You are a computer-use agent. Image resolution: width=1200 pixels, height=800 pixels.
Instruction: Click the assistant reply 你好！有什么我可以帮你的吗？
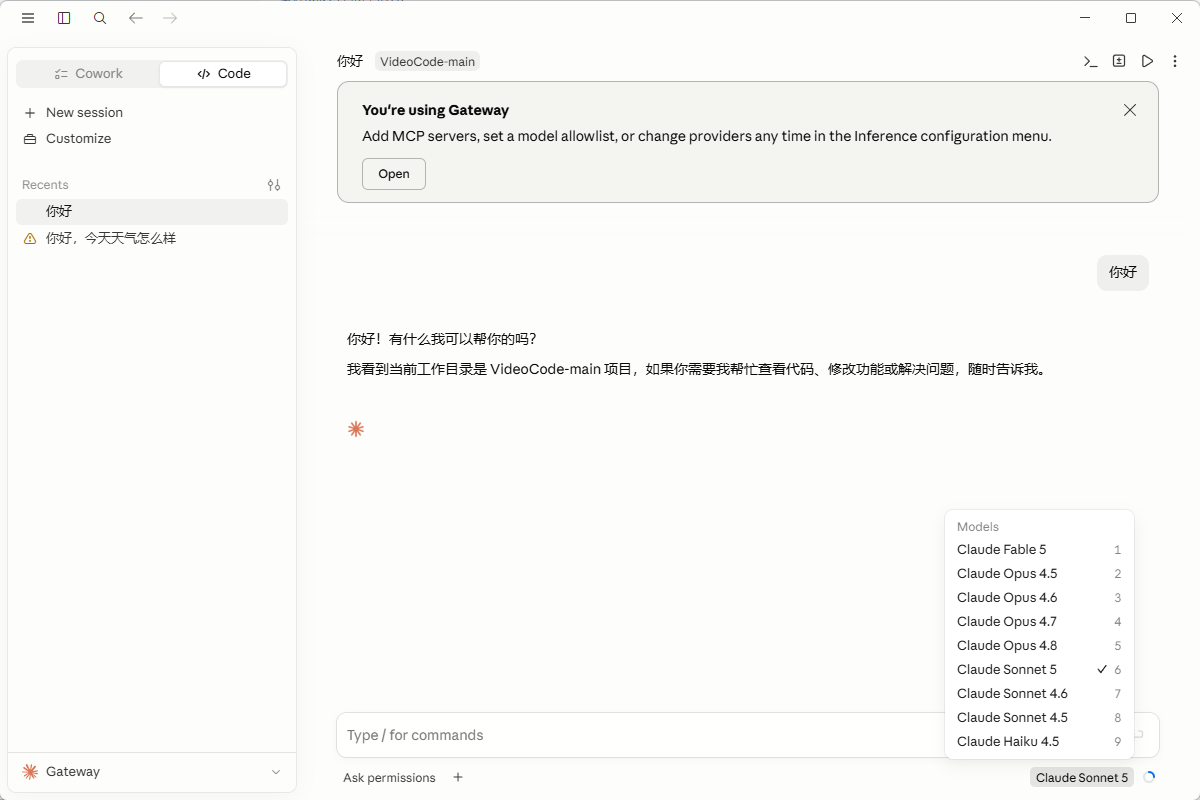click(442, 339)
